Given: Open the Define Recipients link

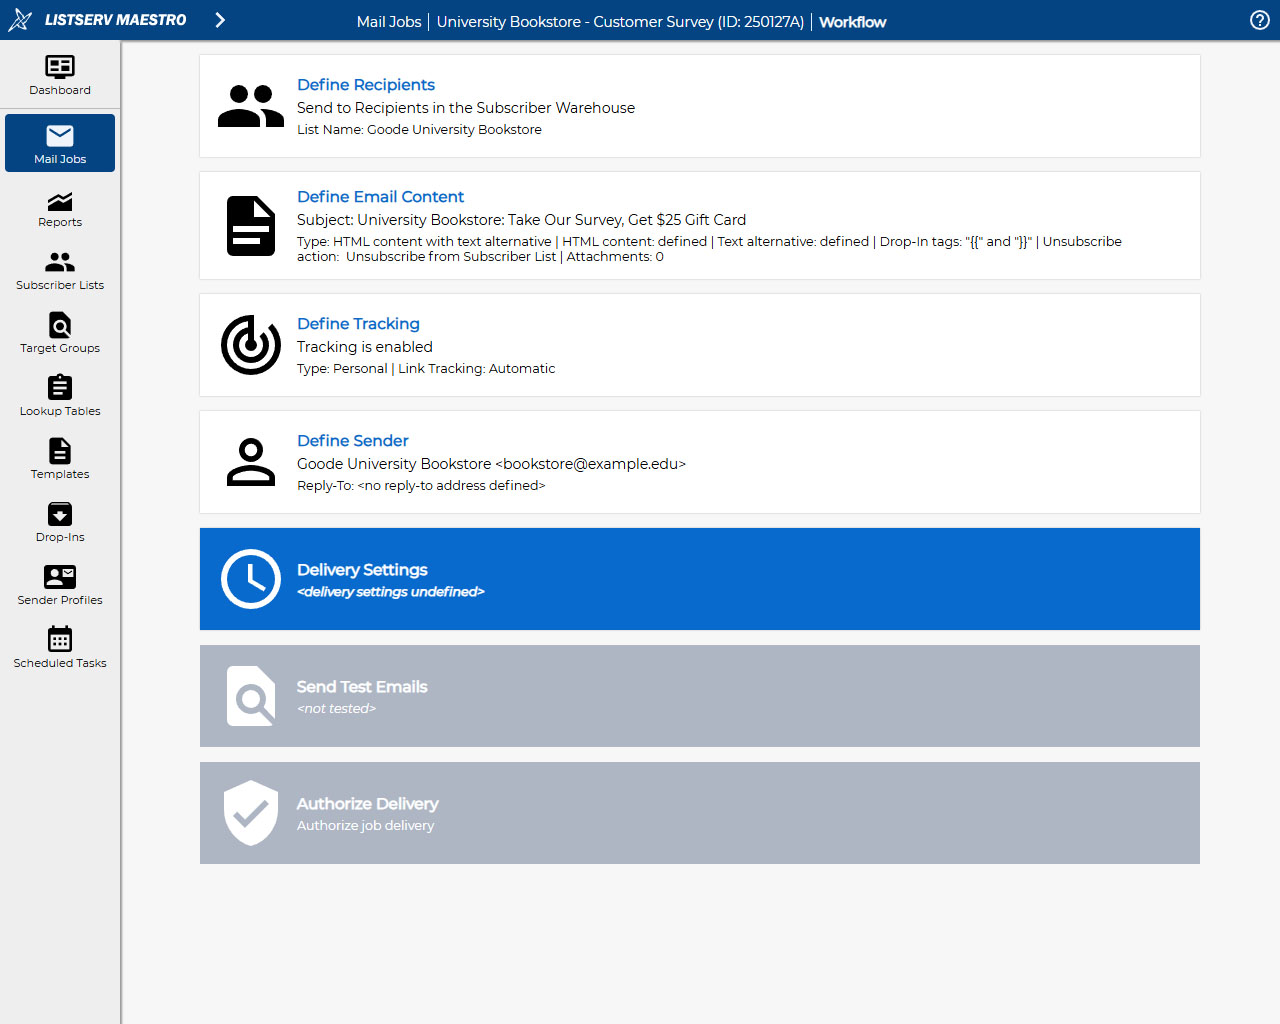Looking at the screenshot, I should coord(366,85).
